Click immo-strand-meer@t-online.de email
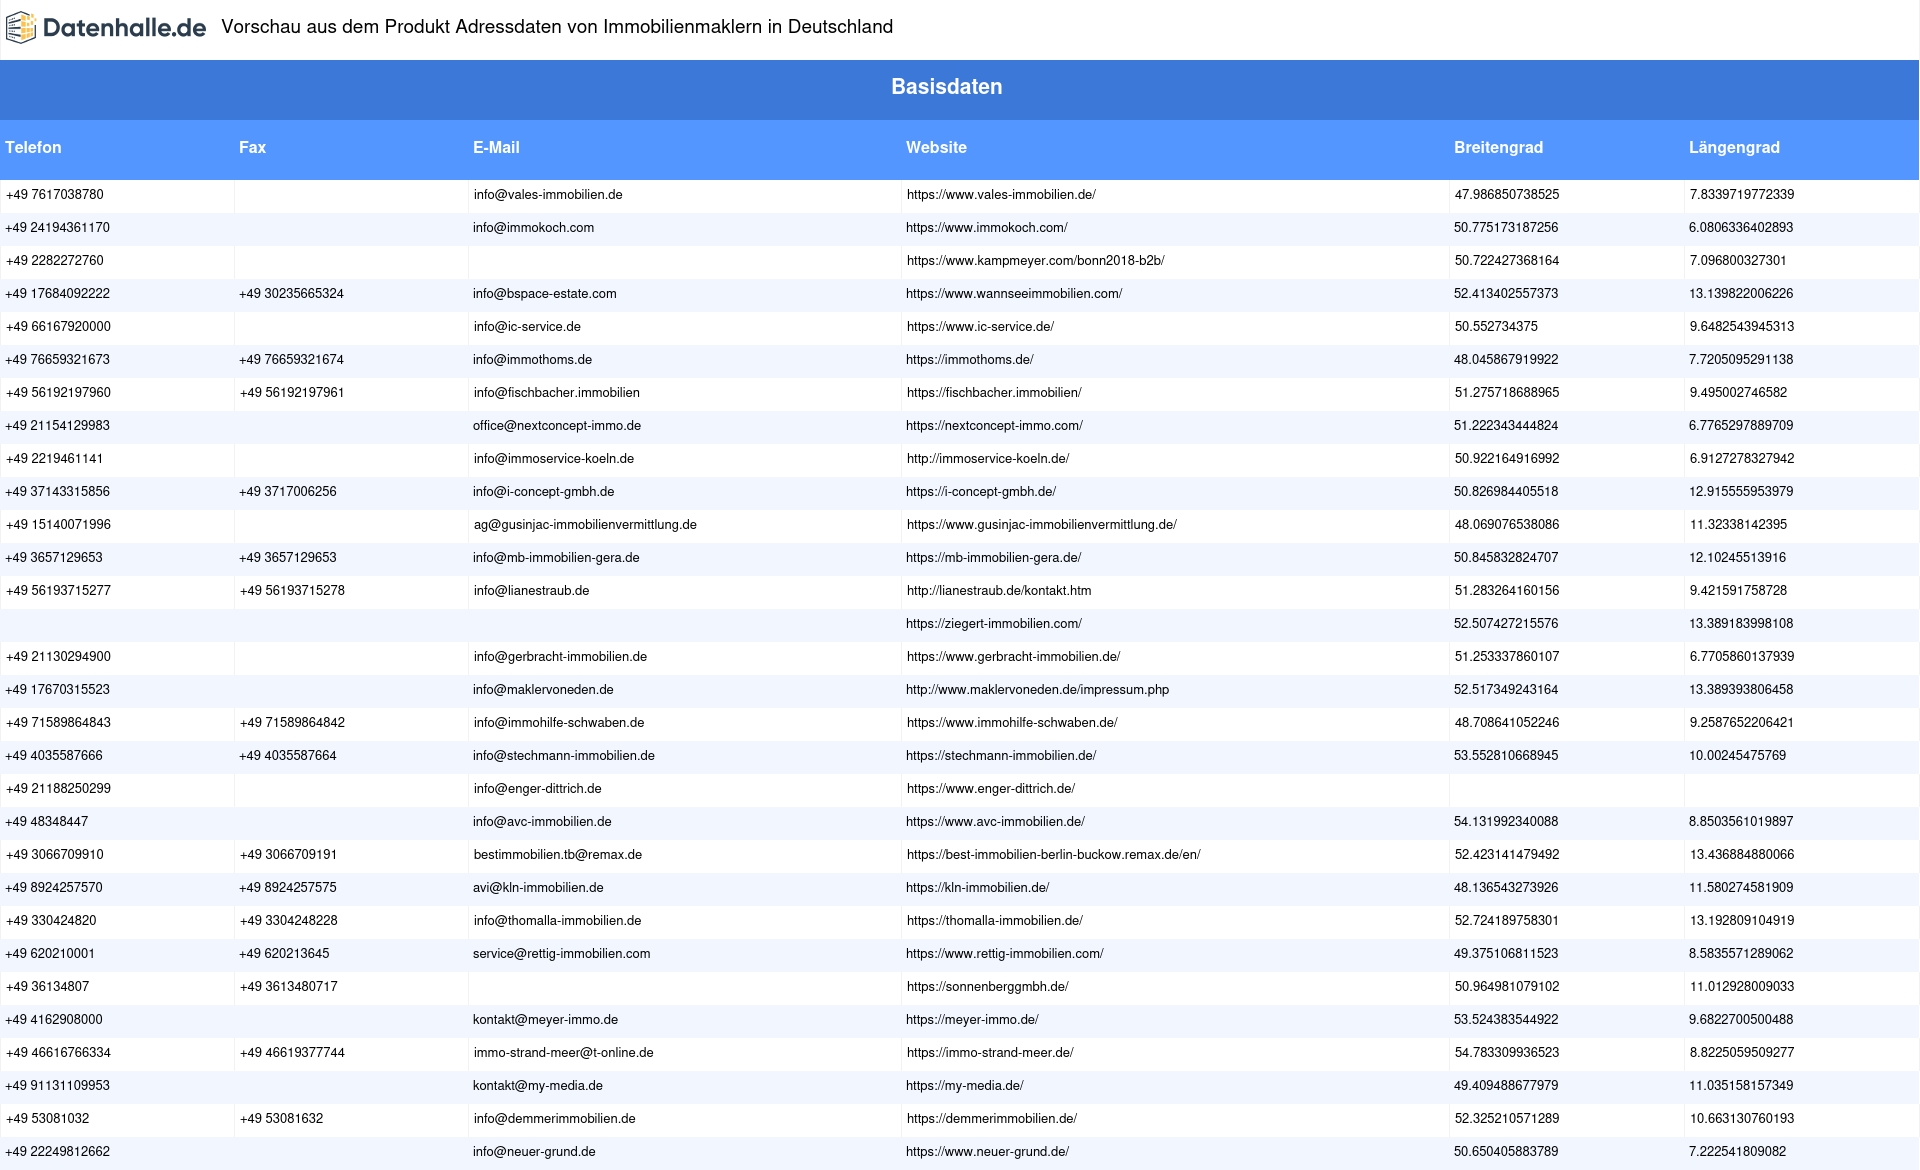 563,1053
